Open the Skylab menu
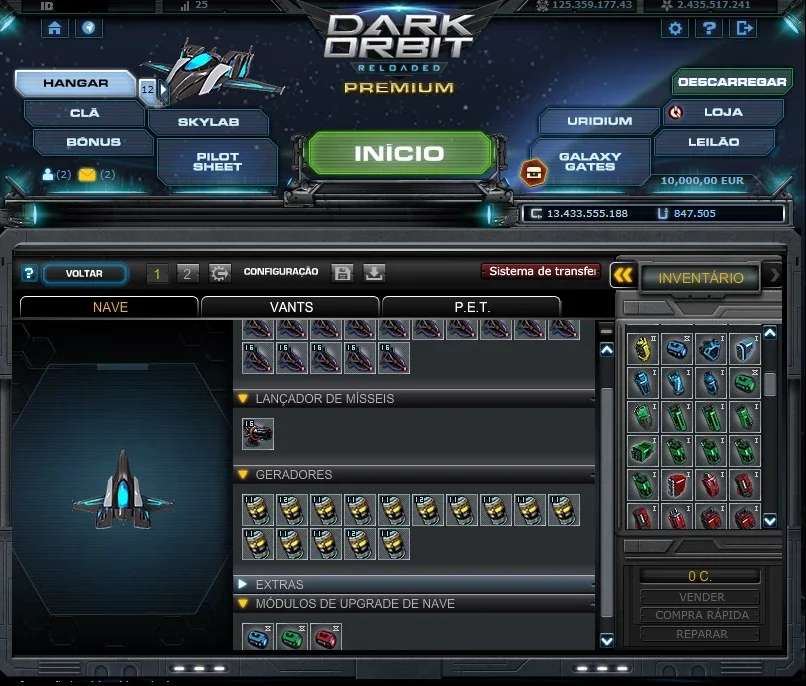The height and width of the screenshot is (686, 806). click(208, 122)
